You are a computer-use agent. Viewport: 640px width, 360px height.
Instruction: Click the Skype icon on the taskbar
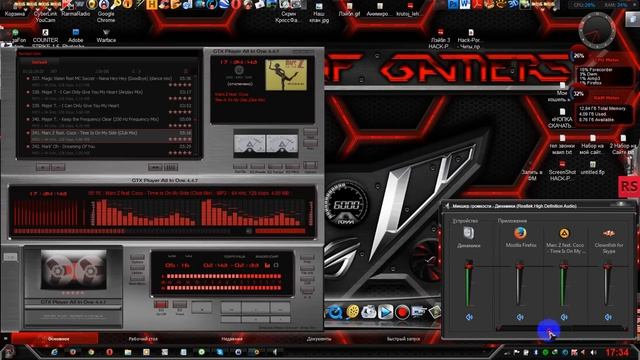click(x=220, y=352)
